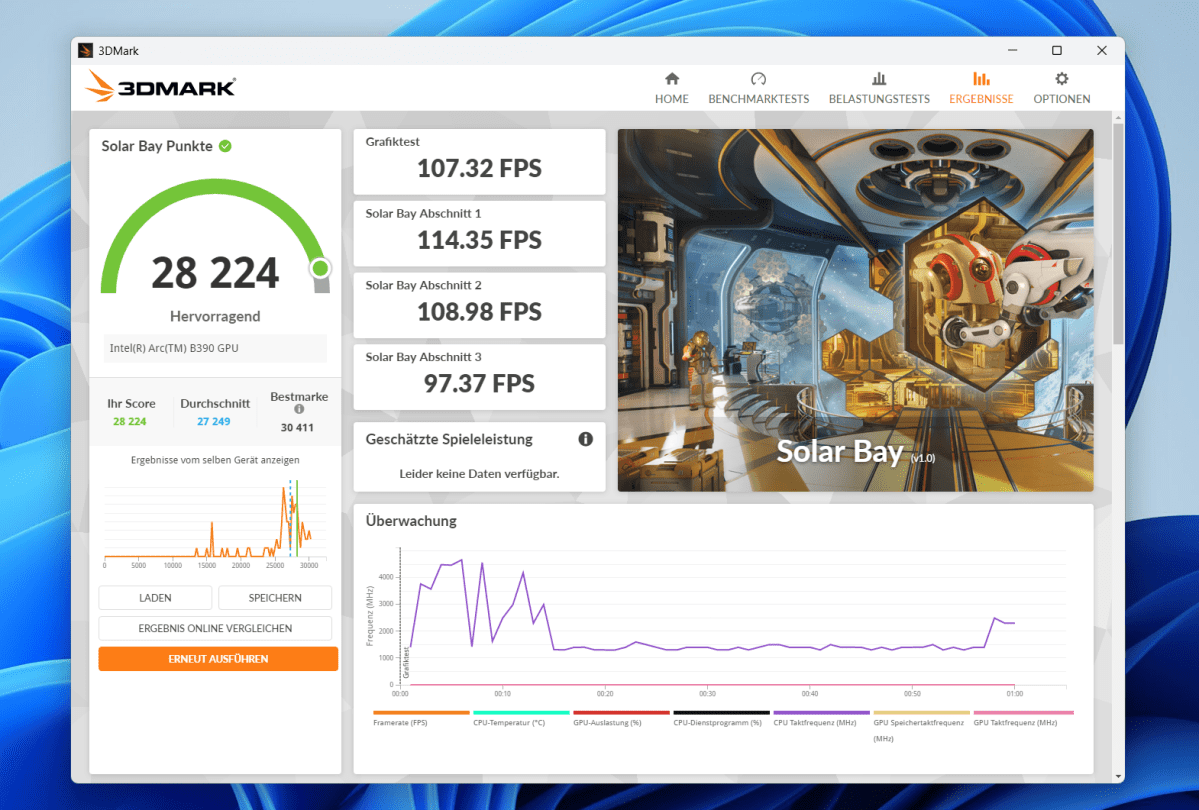This screenshot has height=810, width=1199.
Task: Click the speedometer icon above BENCHMARKTESTS
Action: point(758,78)
